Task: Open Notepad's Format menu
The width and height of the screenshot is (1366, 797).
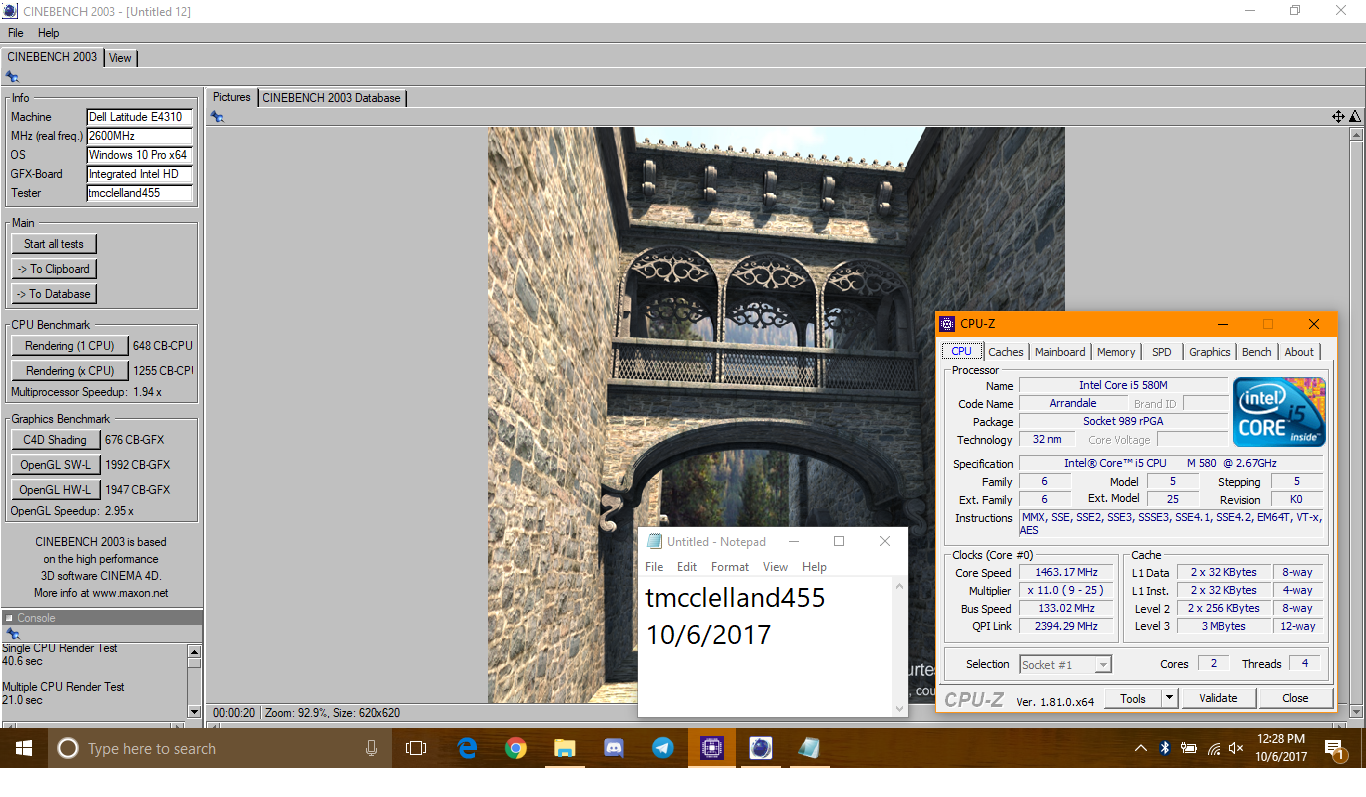Action: pos(730,567)
